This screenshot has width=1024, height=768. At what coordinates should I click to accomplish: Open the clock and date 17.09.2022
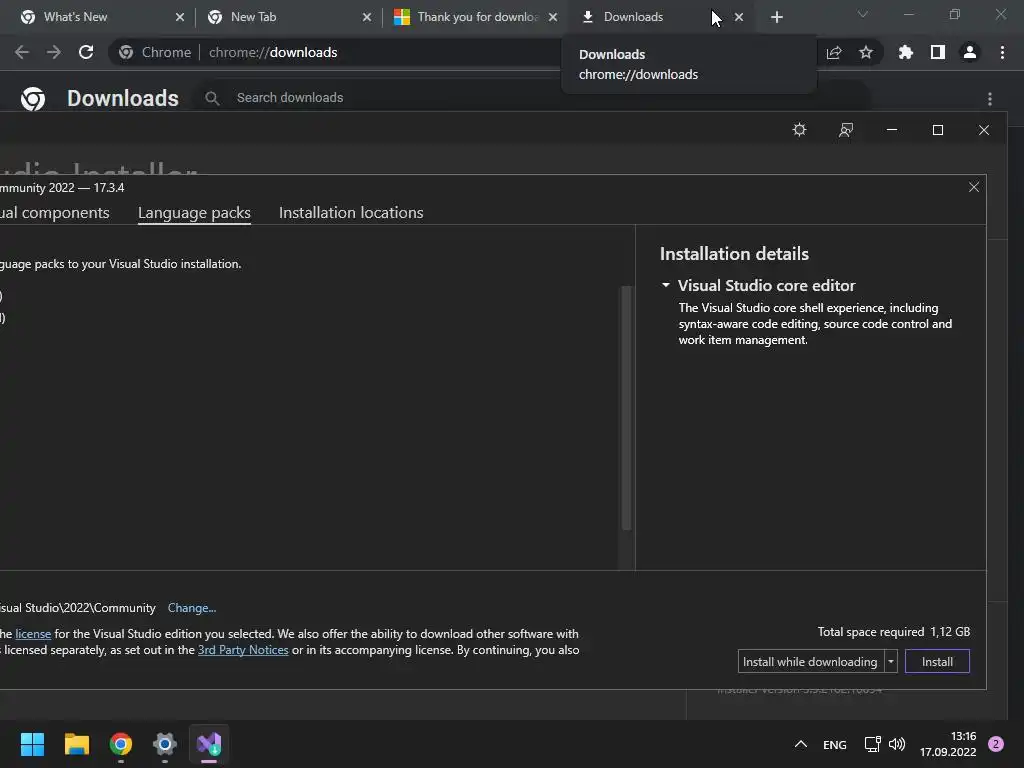point(948,744)
